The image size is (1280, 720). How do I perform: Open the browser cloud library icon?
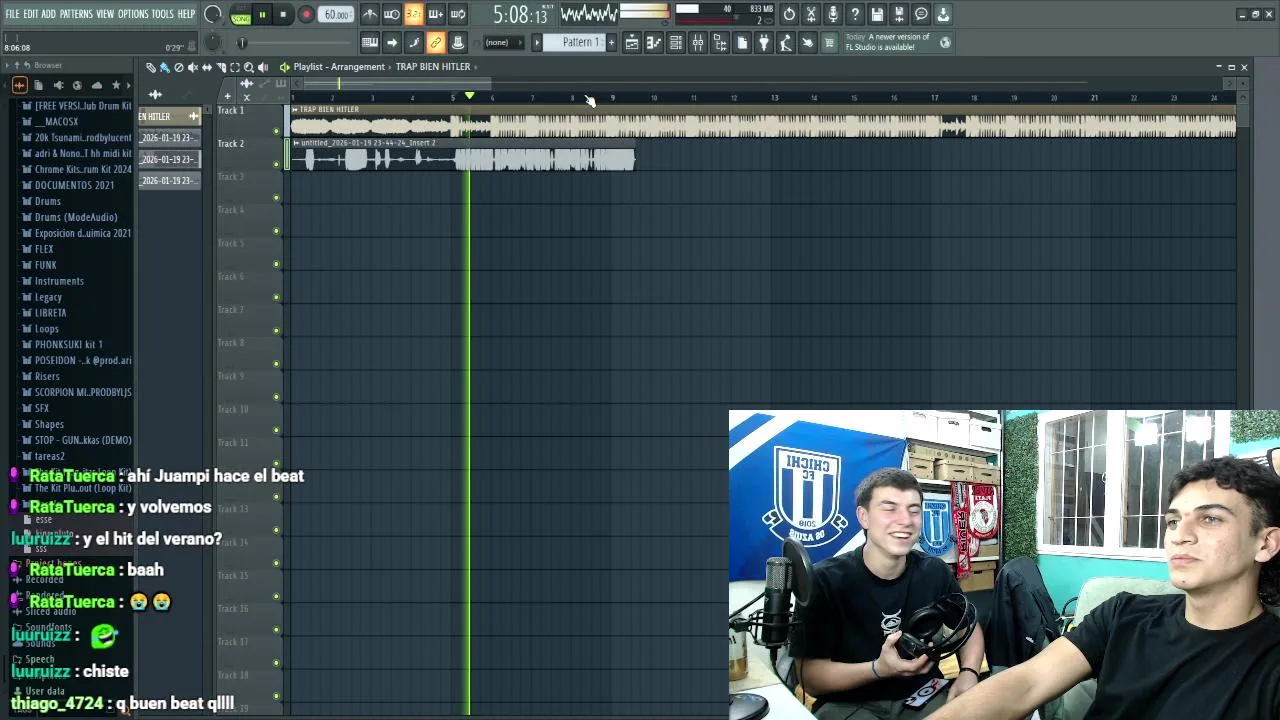(97, 85)
